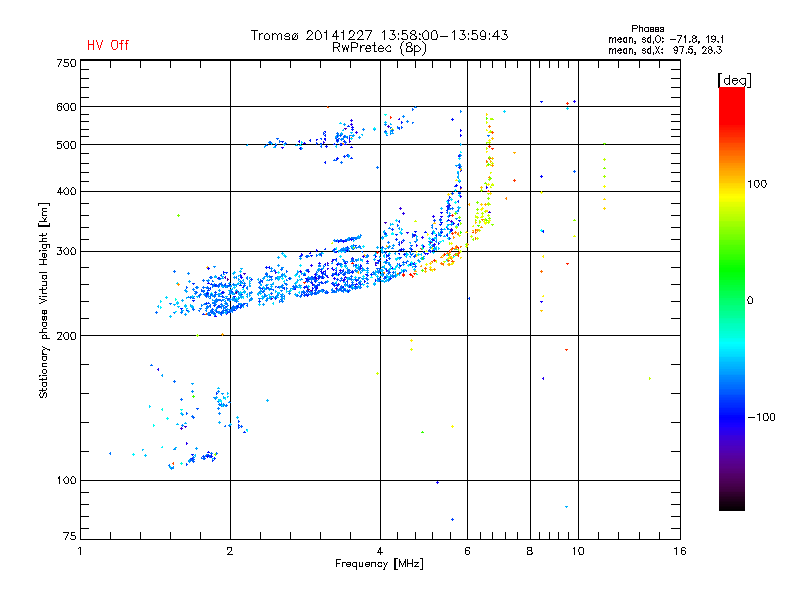Click the x-axis tick label '8'
Viewport: 800px width, 600px height.
530,551
